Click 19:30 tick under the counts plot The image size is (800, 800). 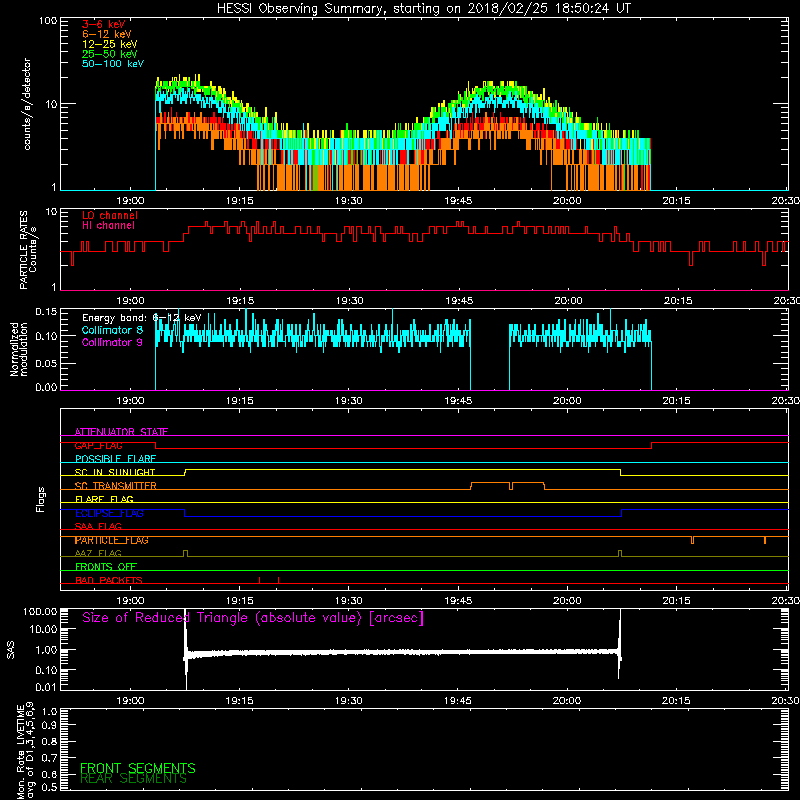coord(348,201)
